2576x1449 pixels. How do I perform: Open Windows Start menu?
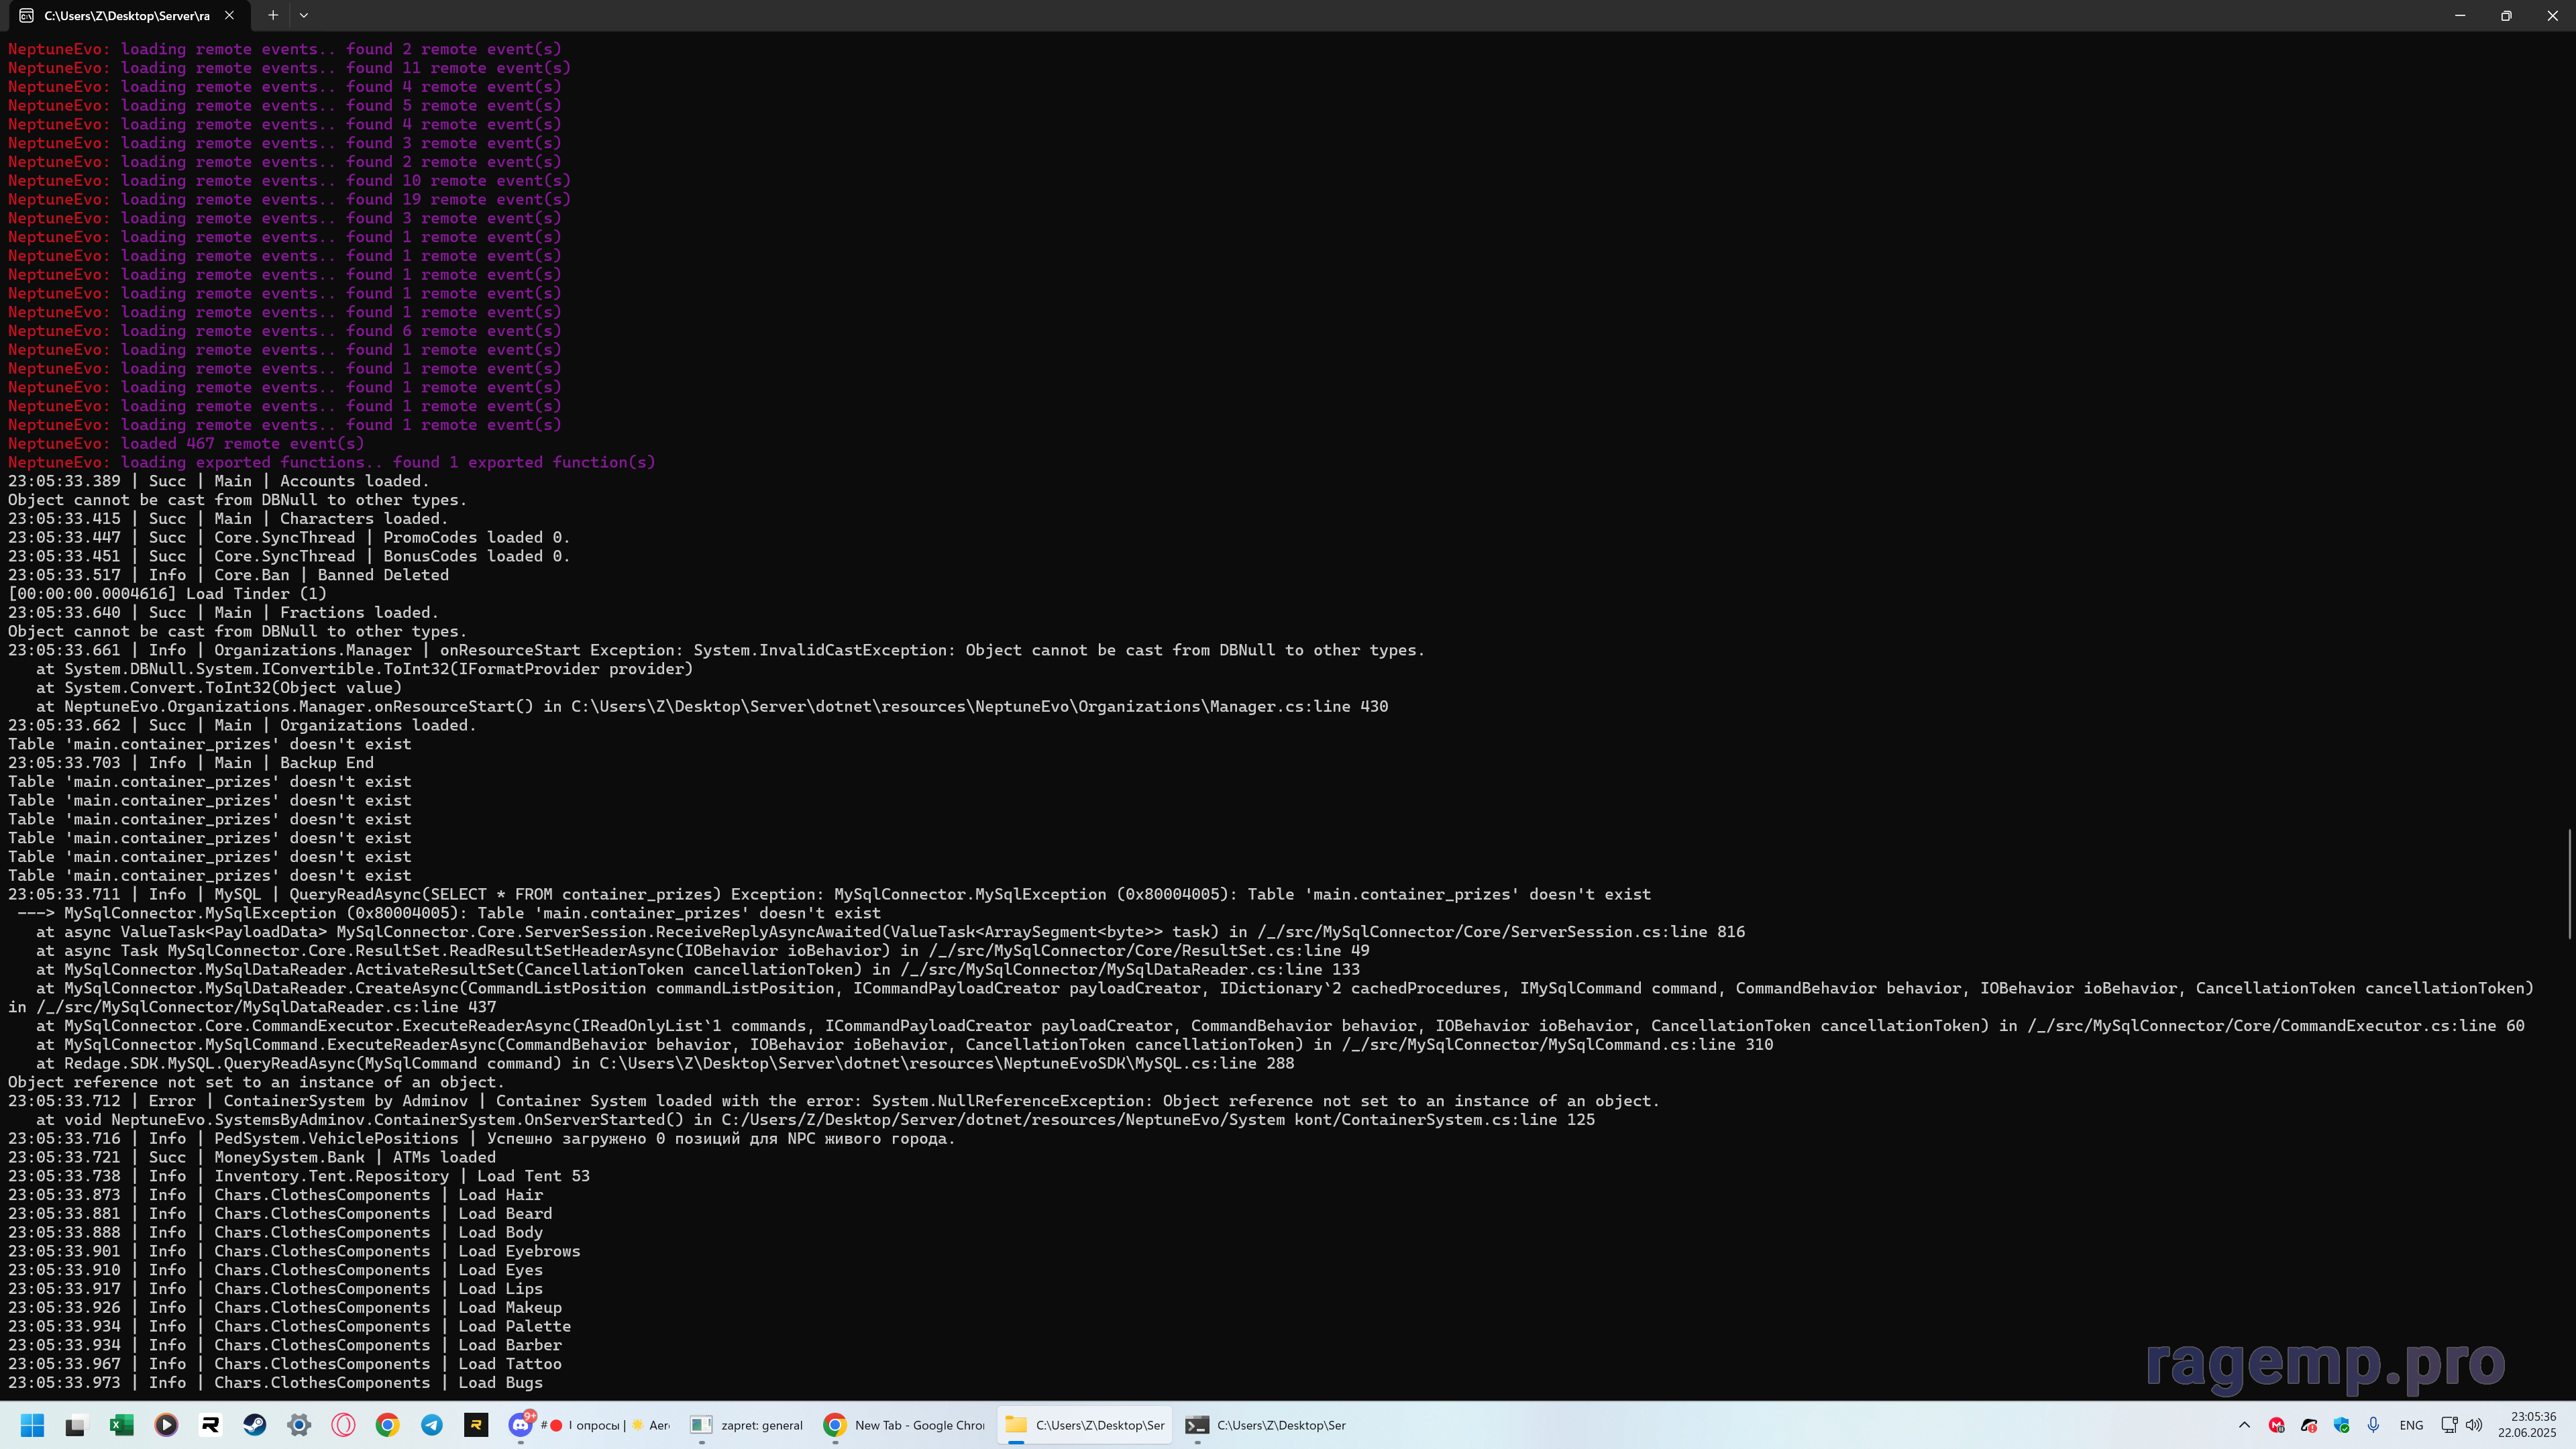[x=32, y=1425]
